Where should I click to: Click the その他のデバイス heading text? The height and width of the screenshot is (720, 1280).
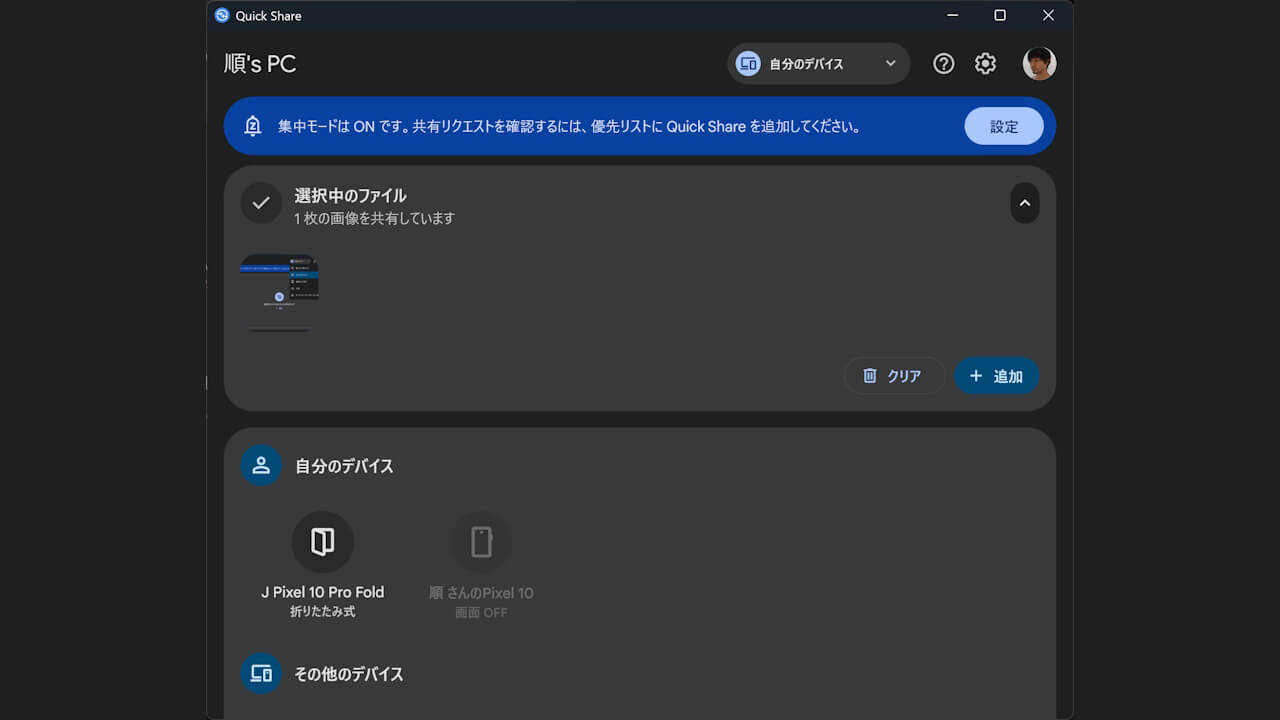coord(349,674)
